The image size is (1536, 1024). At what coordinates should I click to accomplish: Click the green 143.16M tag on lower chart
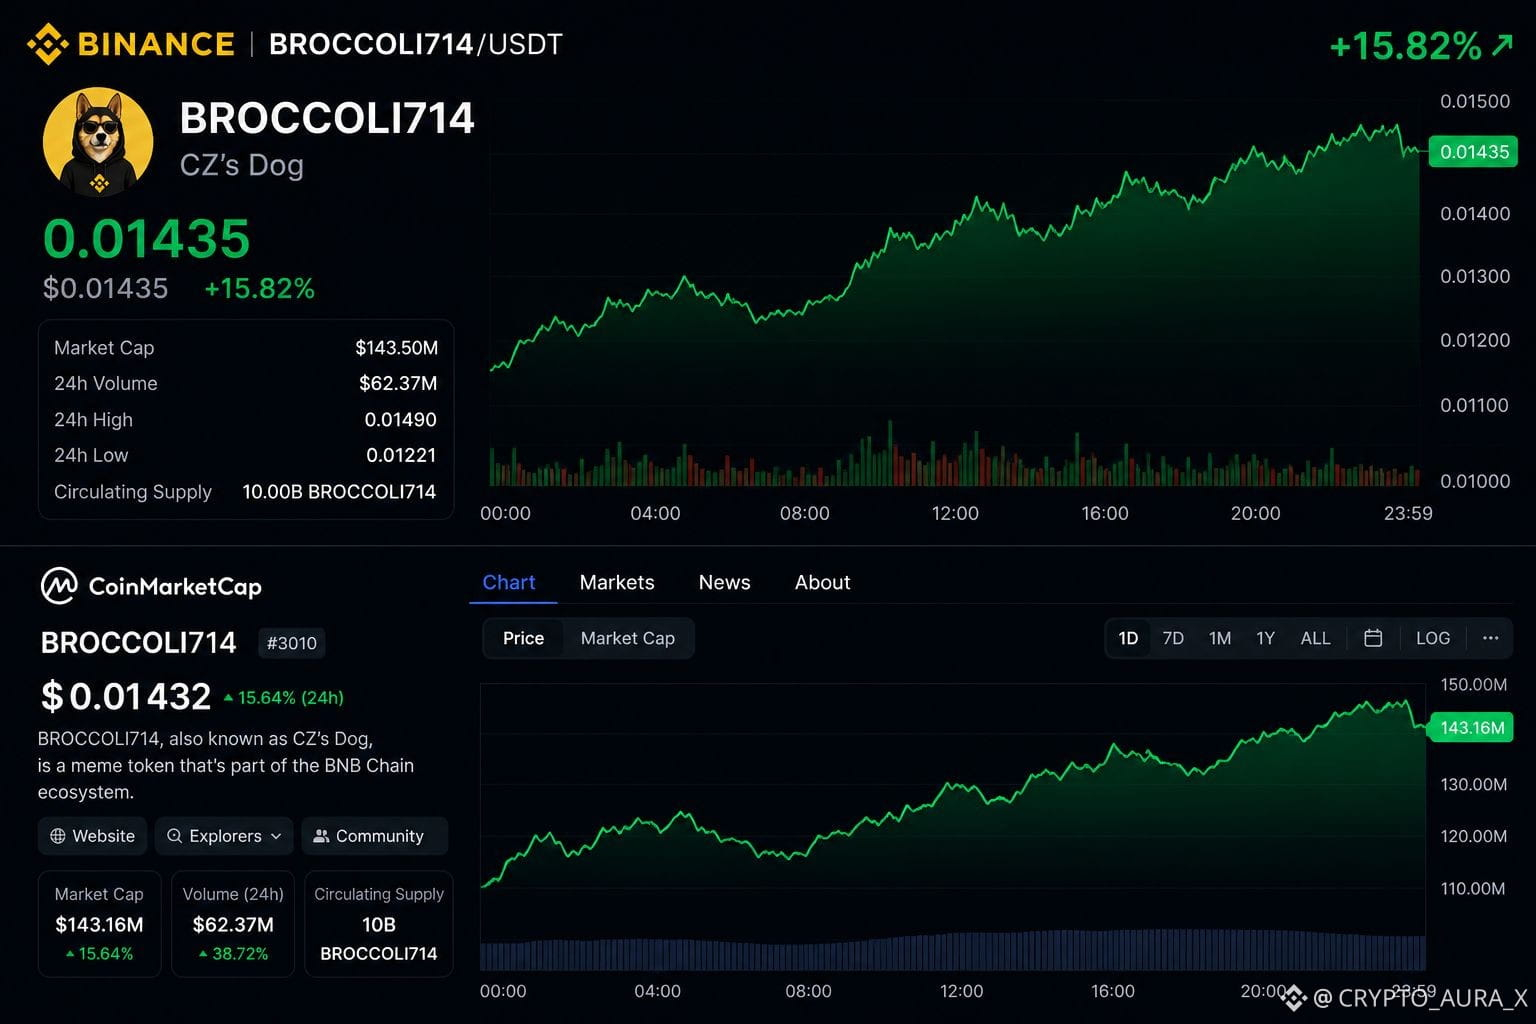point(1472,728)
